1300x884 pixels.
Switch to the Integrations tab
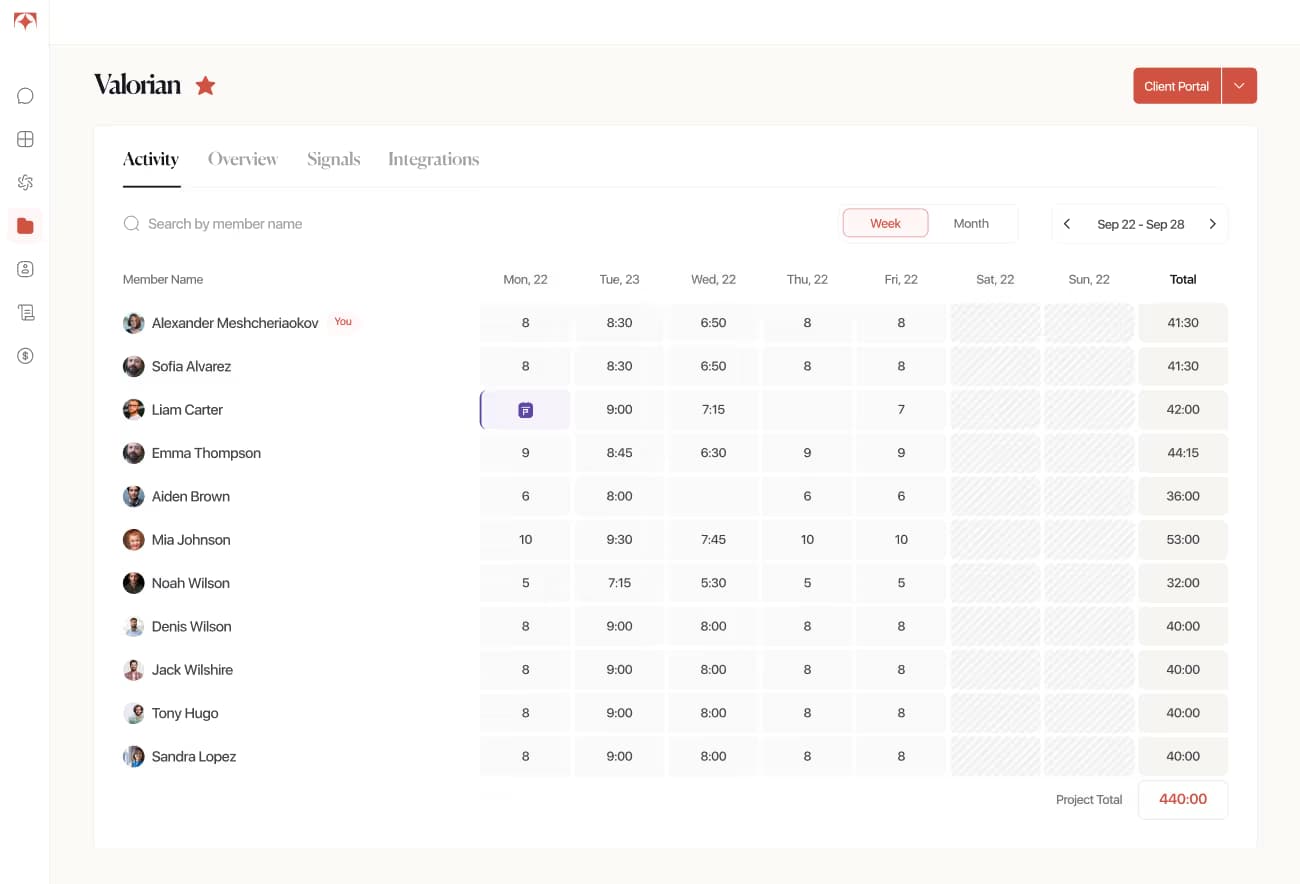pyautogui.click(x=434, y=159)
